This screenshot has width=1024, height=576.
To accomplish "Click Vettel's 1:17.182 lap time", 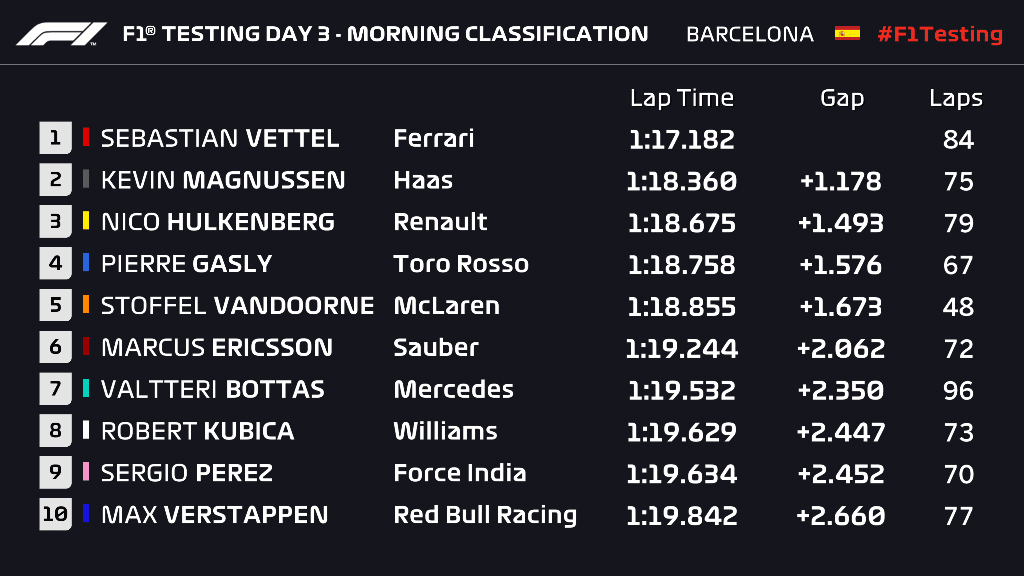I will coord(681,139).
